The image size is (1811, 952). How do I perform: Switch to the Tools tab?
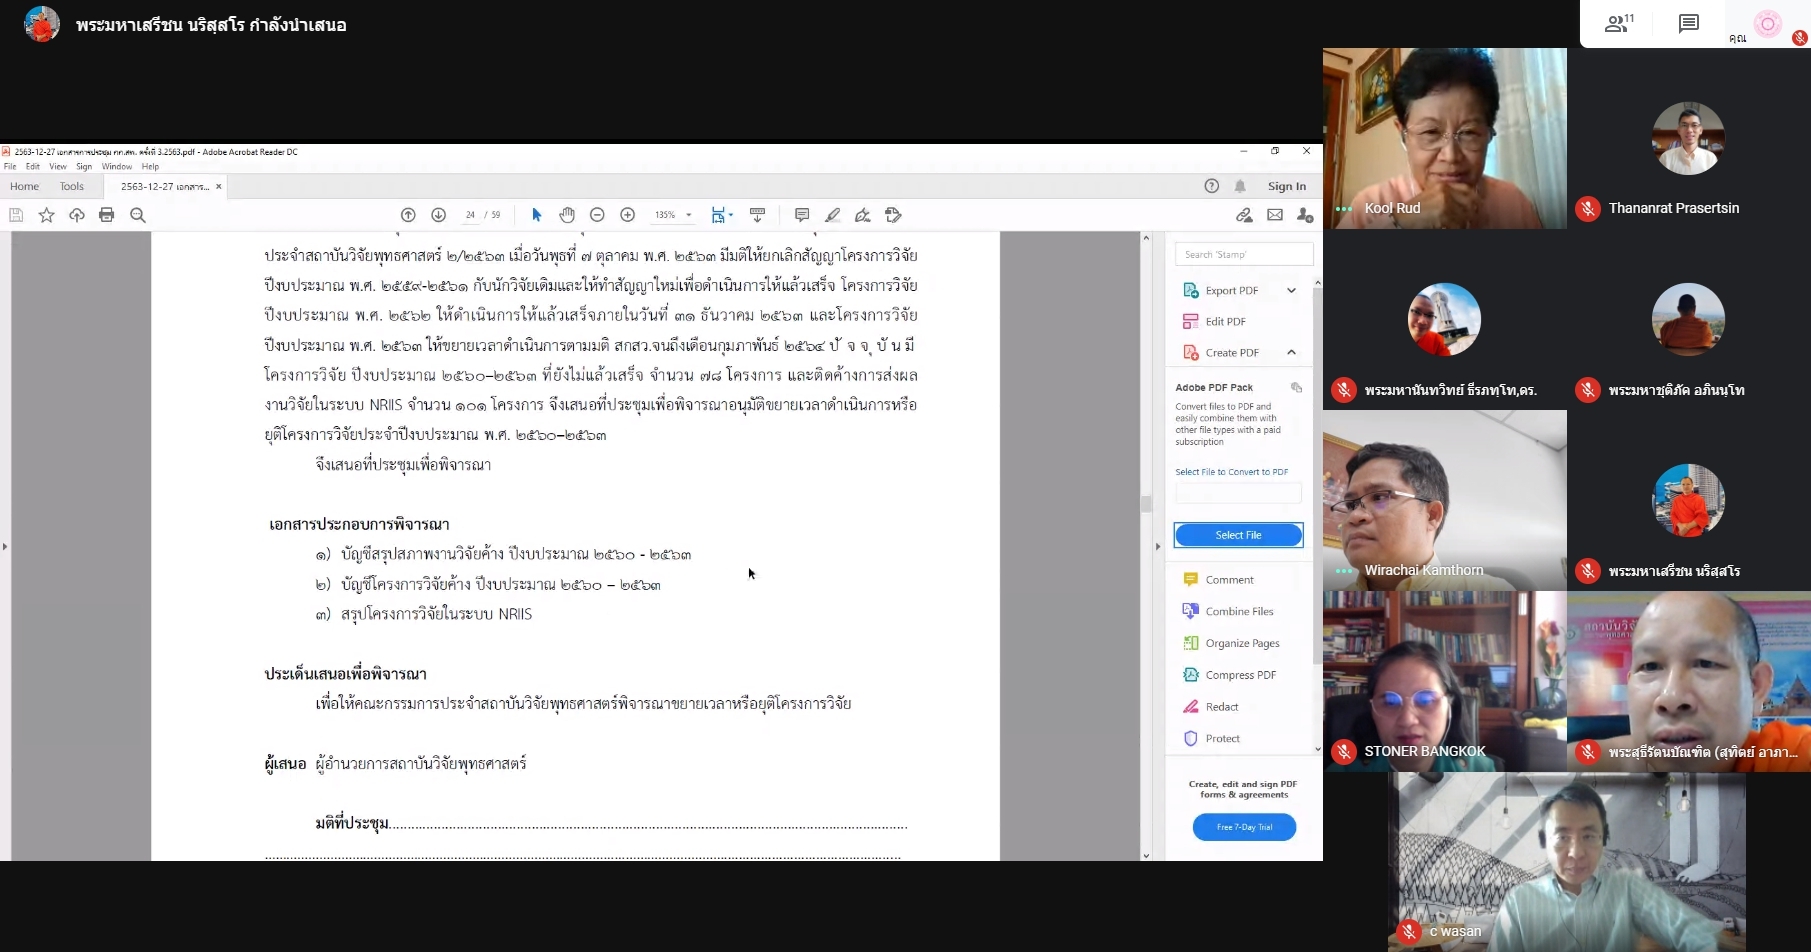tap(72, 186)
